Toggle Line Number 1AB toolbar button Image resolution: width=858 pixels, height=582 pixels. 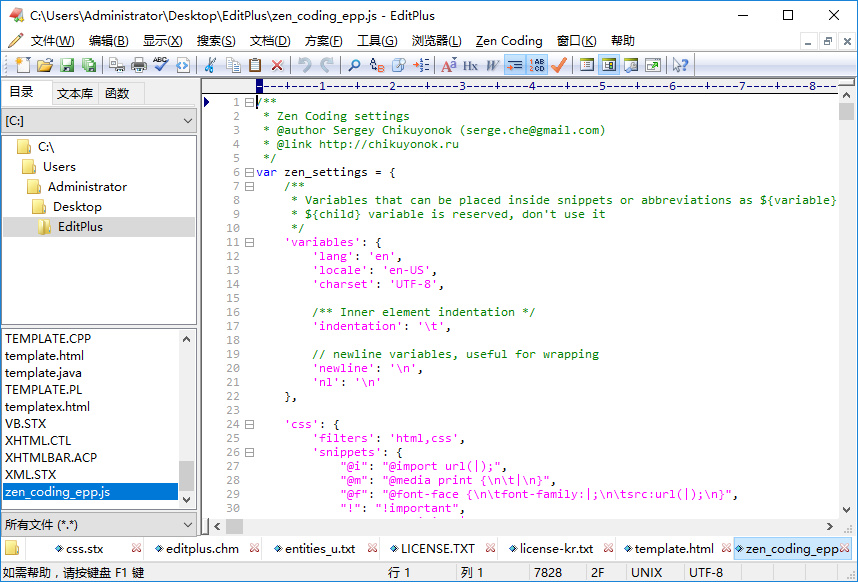[537, 65]
